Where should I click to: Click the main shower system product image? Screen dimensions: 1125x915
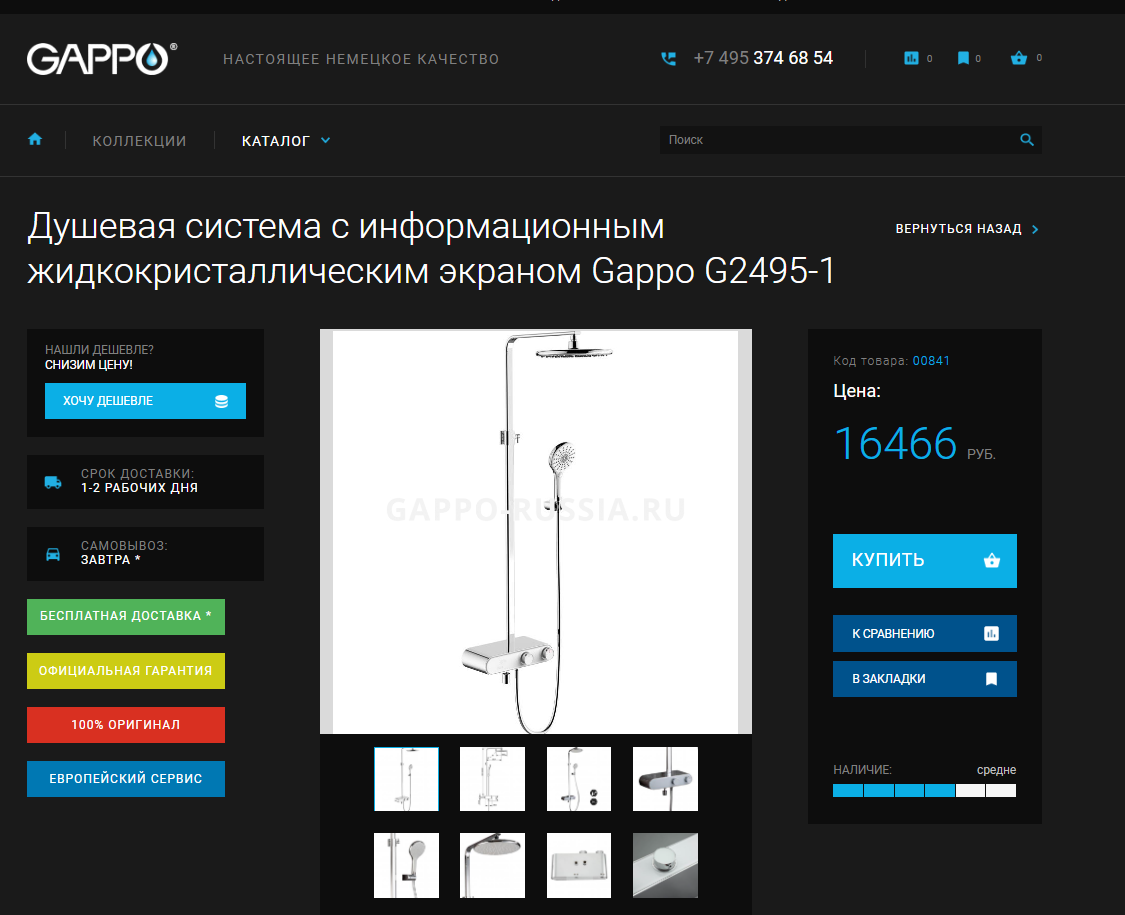535,531
